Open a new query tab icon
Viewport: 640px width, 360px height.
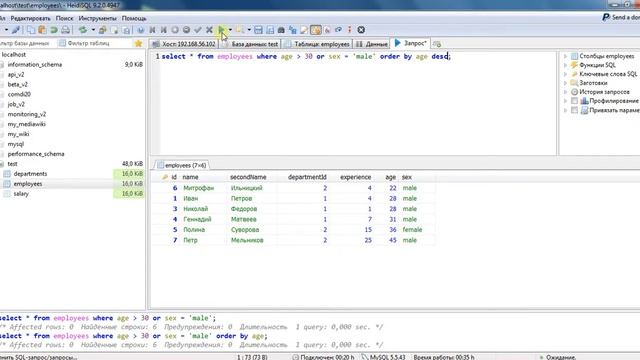coord(437,44)
